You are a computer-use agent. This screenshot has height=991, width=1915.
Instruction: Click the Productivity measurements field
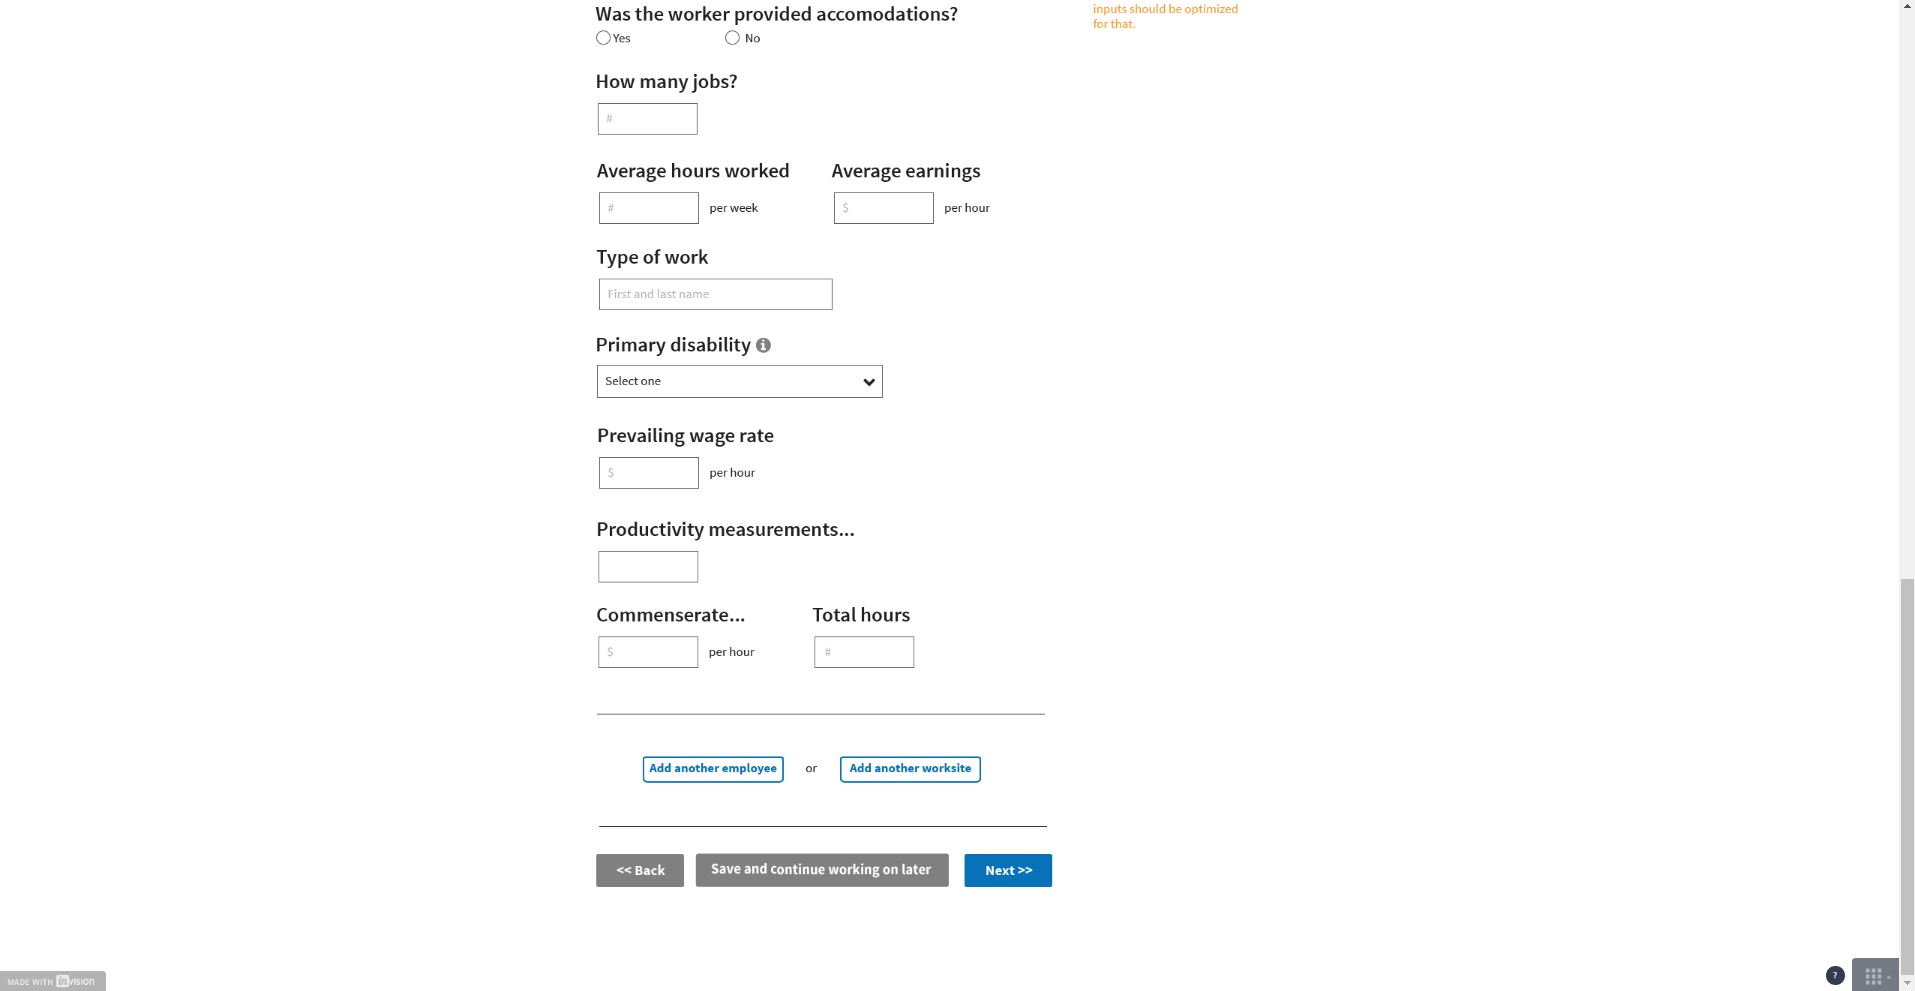[647, 567]
